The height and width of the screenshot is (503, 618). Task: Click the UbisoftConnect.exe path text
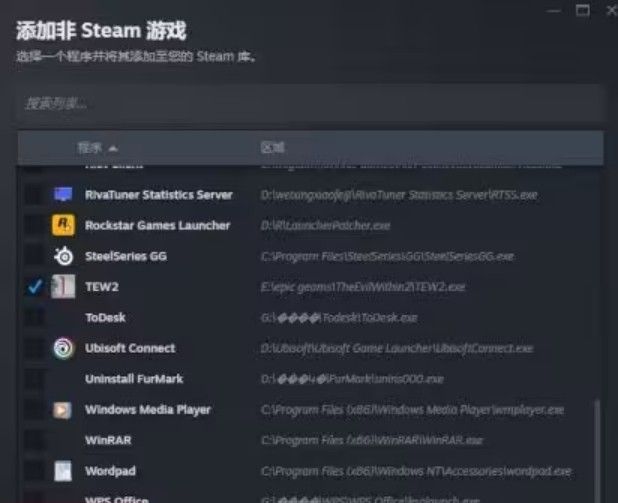tap(396, 348)
